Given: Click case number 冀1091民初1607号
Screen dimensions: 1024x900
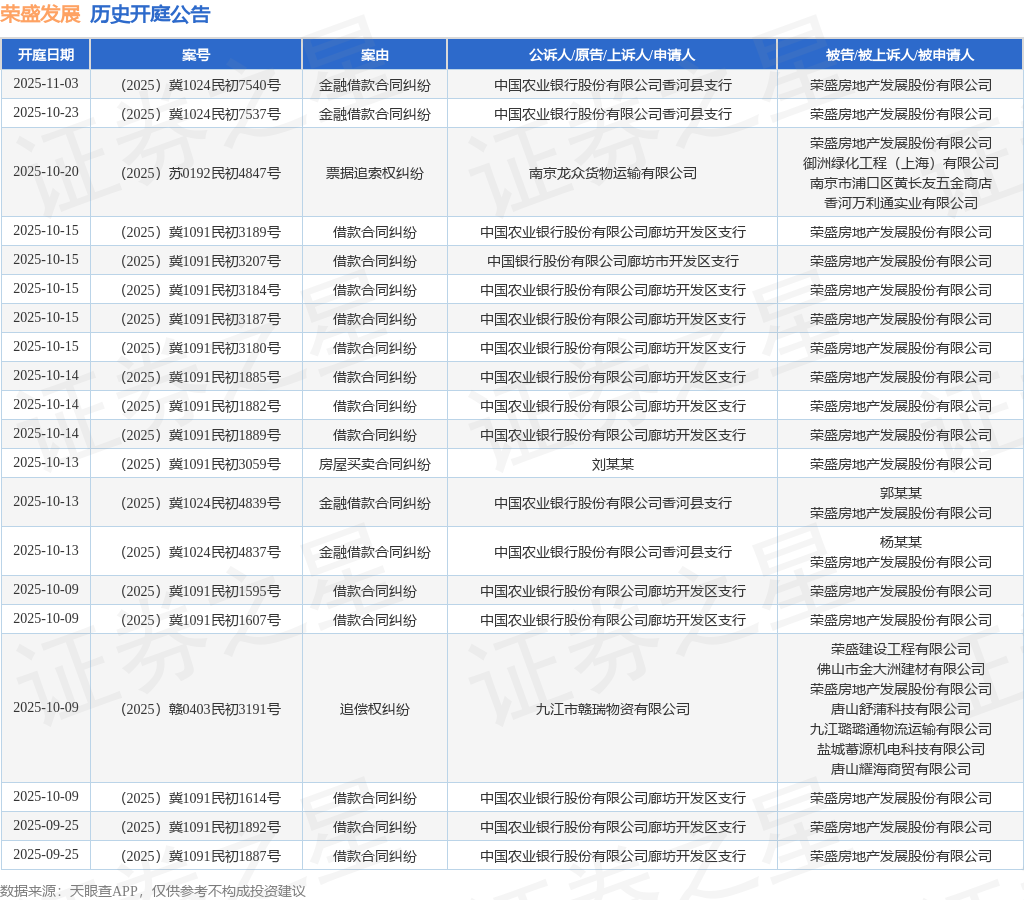Looking at the screenshot, I should [200, 620].
